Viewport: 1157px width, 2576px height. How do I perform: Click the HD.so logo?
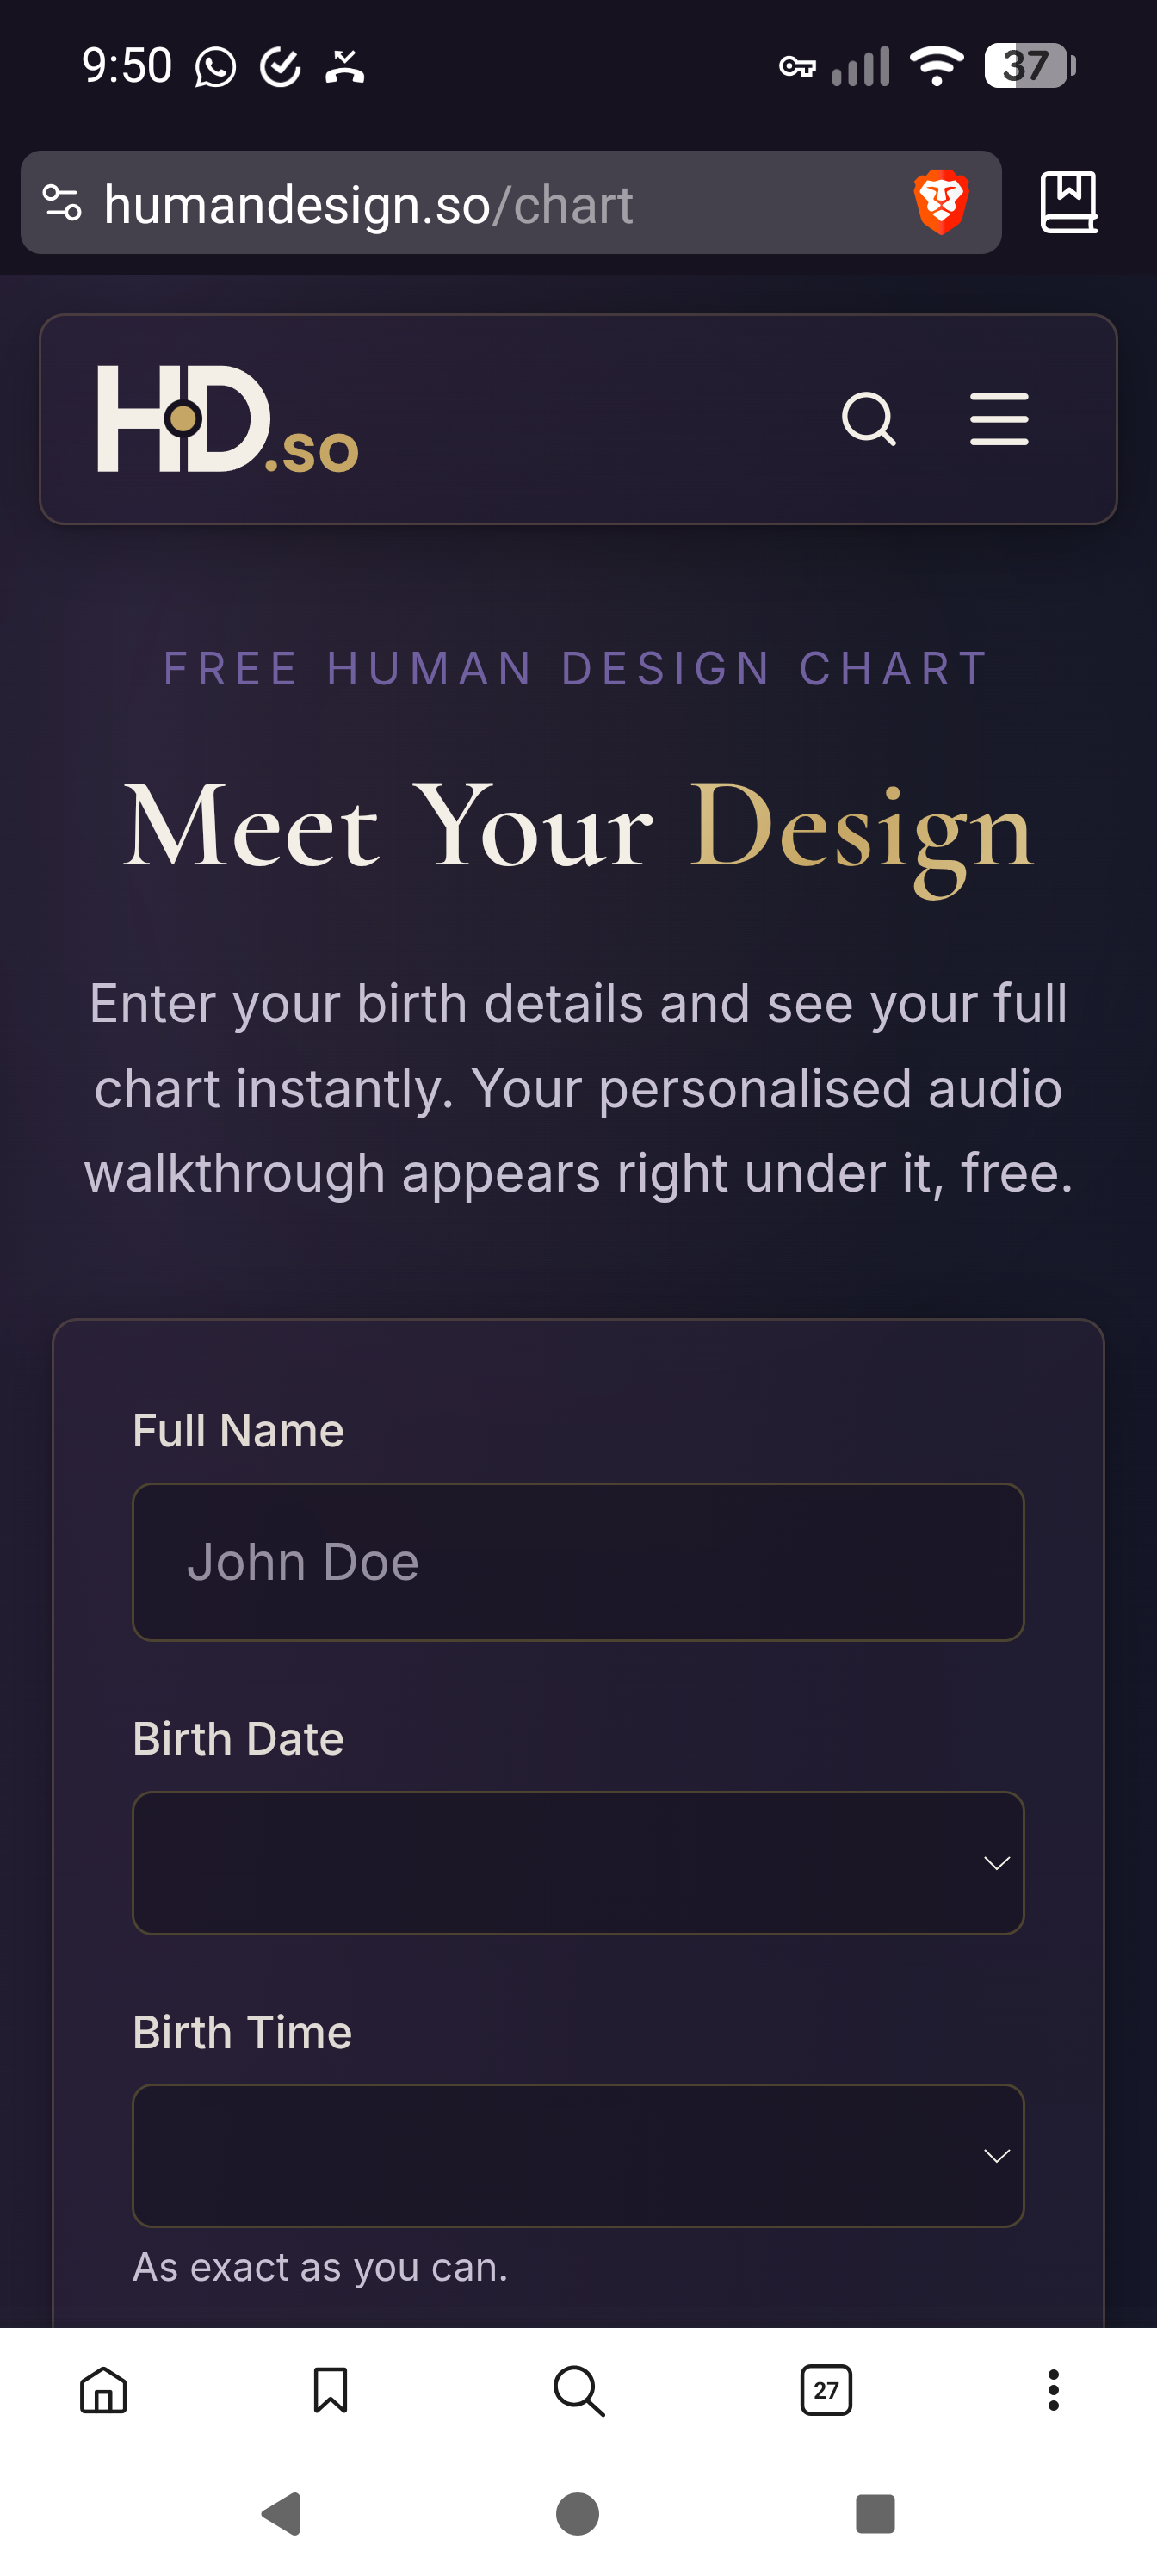pyautogui.click(x=228, y=419)
